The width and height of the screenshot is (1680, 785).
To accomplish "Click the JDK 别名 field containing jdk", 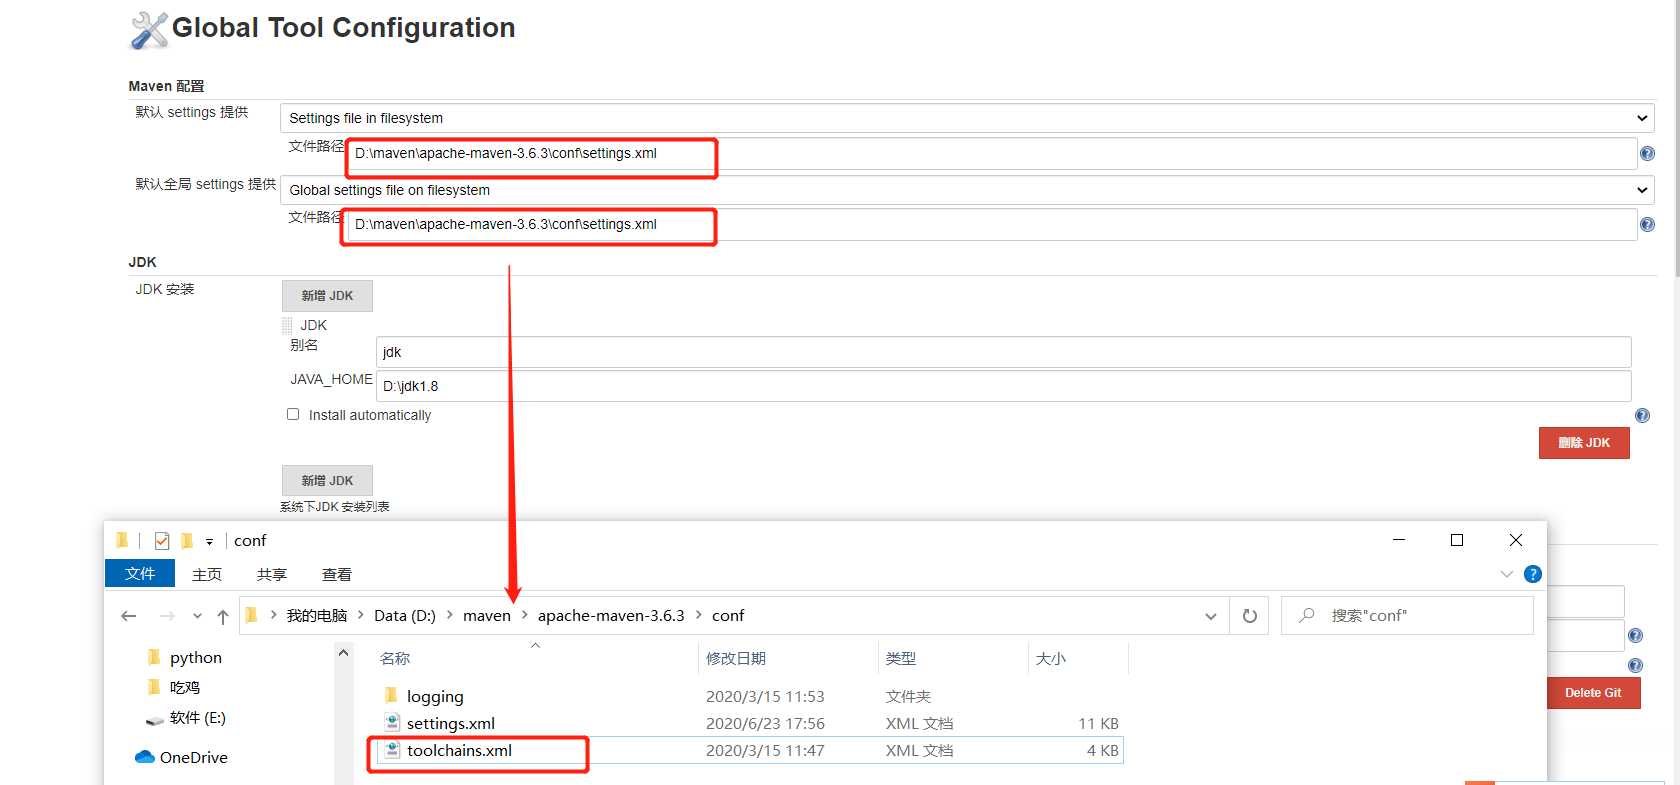I will (1004, 352).
